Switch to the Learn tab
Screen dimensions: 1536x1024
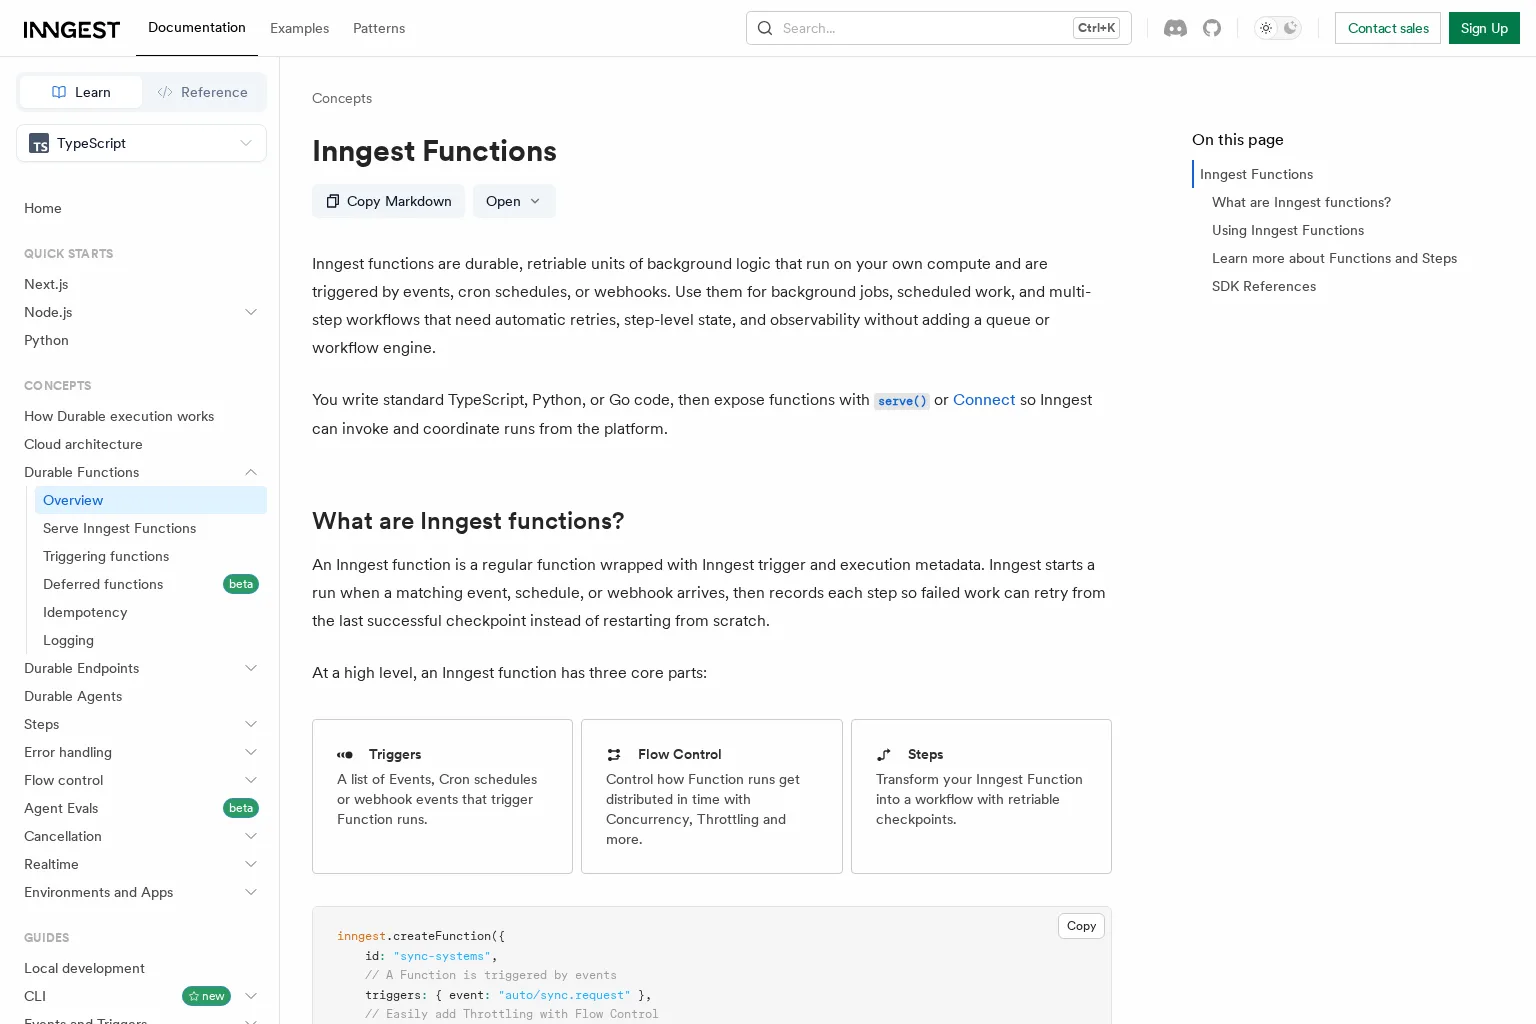[x=81, y=92]
